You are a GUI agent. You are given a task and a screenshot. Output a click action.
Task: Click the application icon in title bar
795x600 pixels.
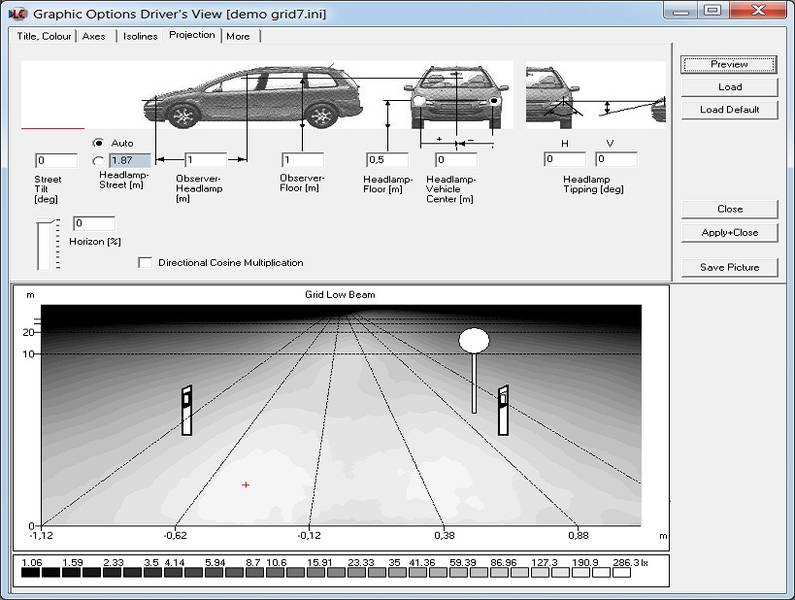(x=16, y=13)
